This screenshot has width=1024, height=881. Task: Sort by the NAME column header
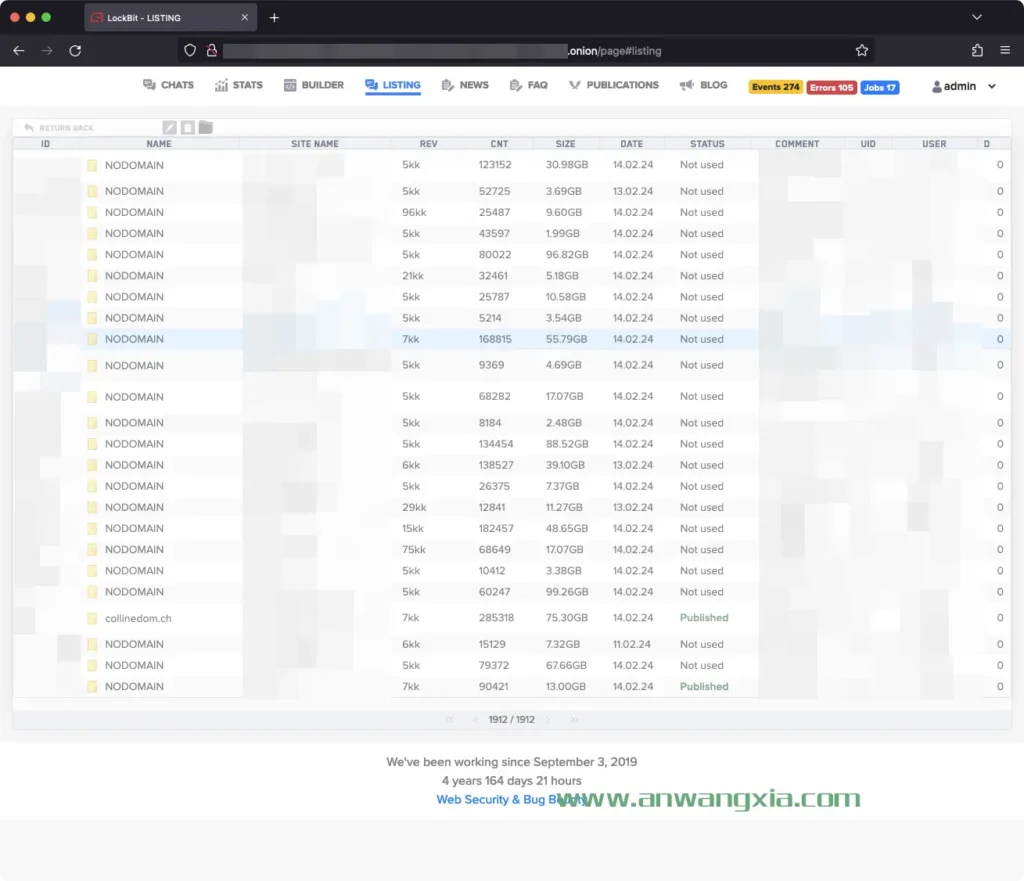(x=159, y=144)
